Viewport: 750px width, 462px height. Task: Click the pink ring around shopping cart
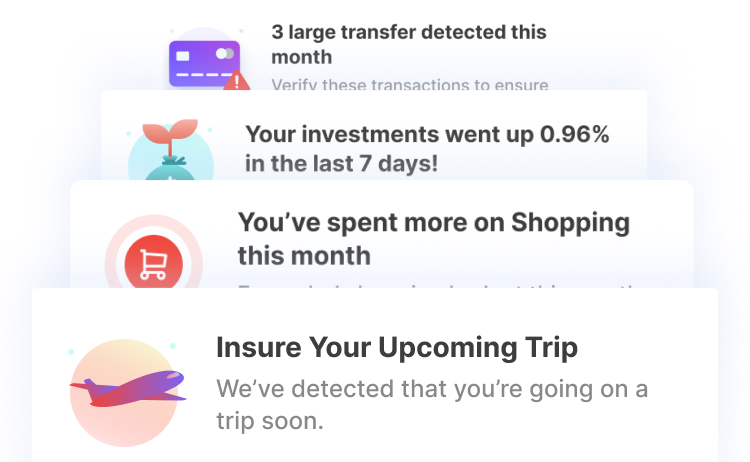pyautogui.click(x=154, y=252)
